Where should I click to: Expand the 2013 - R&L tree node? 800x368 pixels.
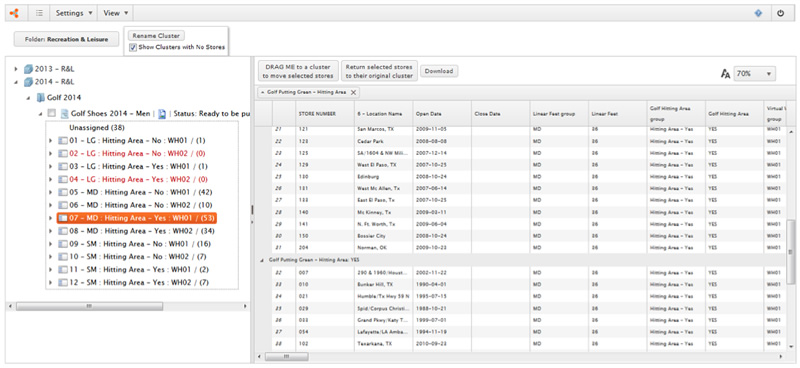16,69
